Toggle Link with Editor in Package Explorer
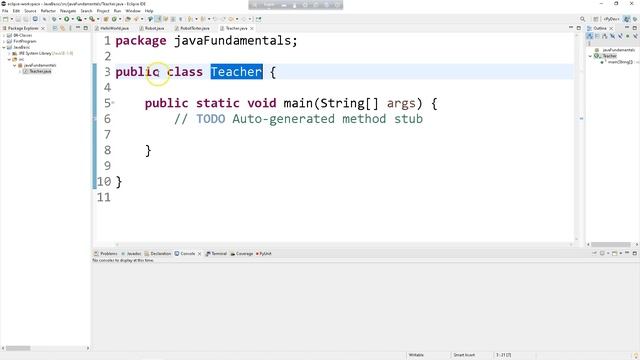 tap(62, 28)
